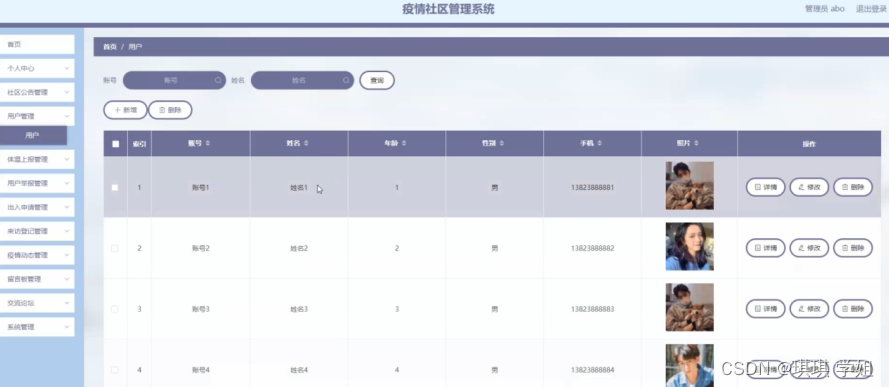Click the 姓名1 cell
Image resolution: width=889 pixels, height=387 pixels.
tap(299, 188)
